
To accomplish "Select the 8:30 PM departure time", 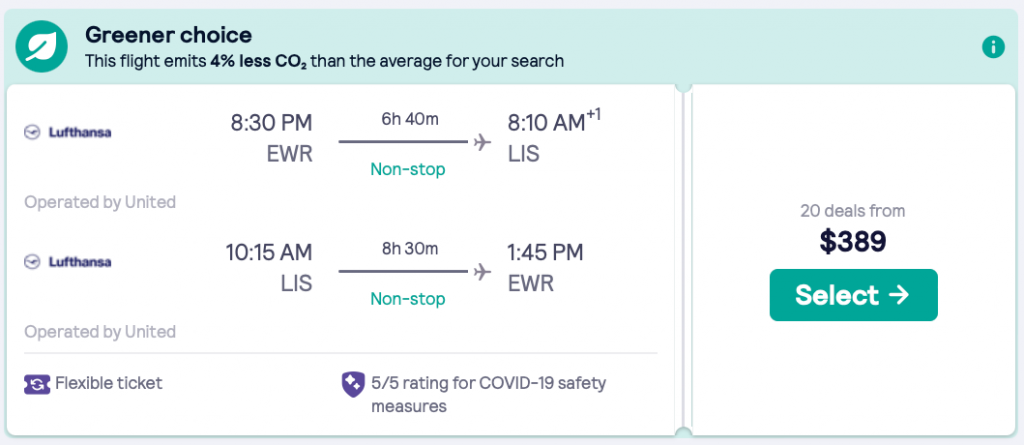I will 271,123.
